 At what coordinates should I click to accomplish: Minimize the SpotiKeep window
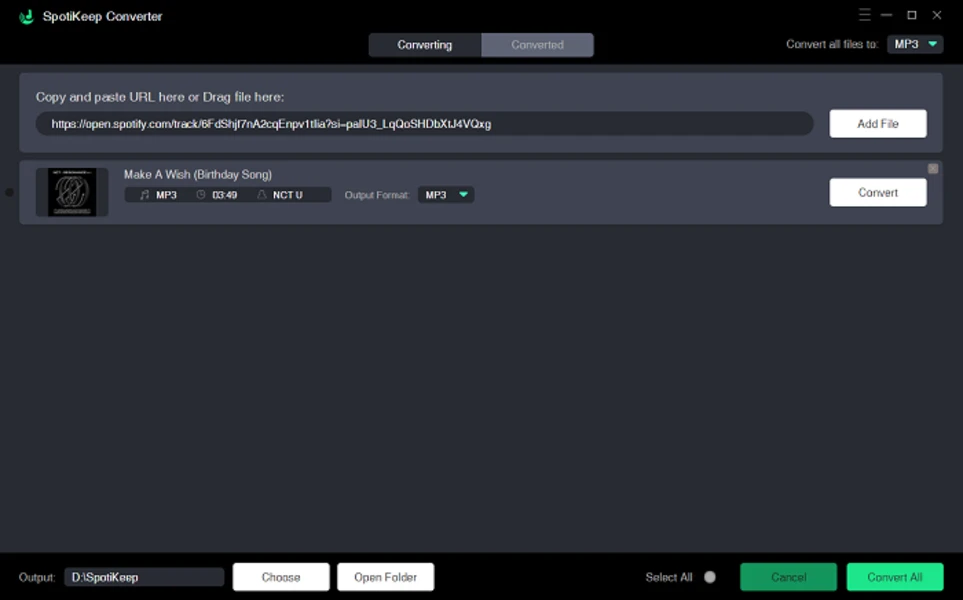tap(886, 15)
